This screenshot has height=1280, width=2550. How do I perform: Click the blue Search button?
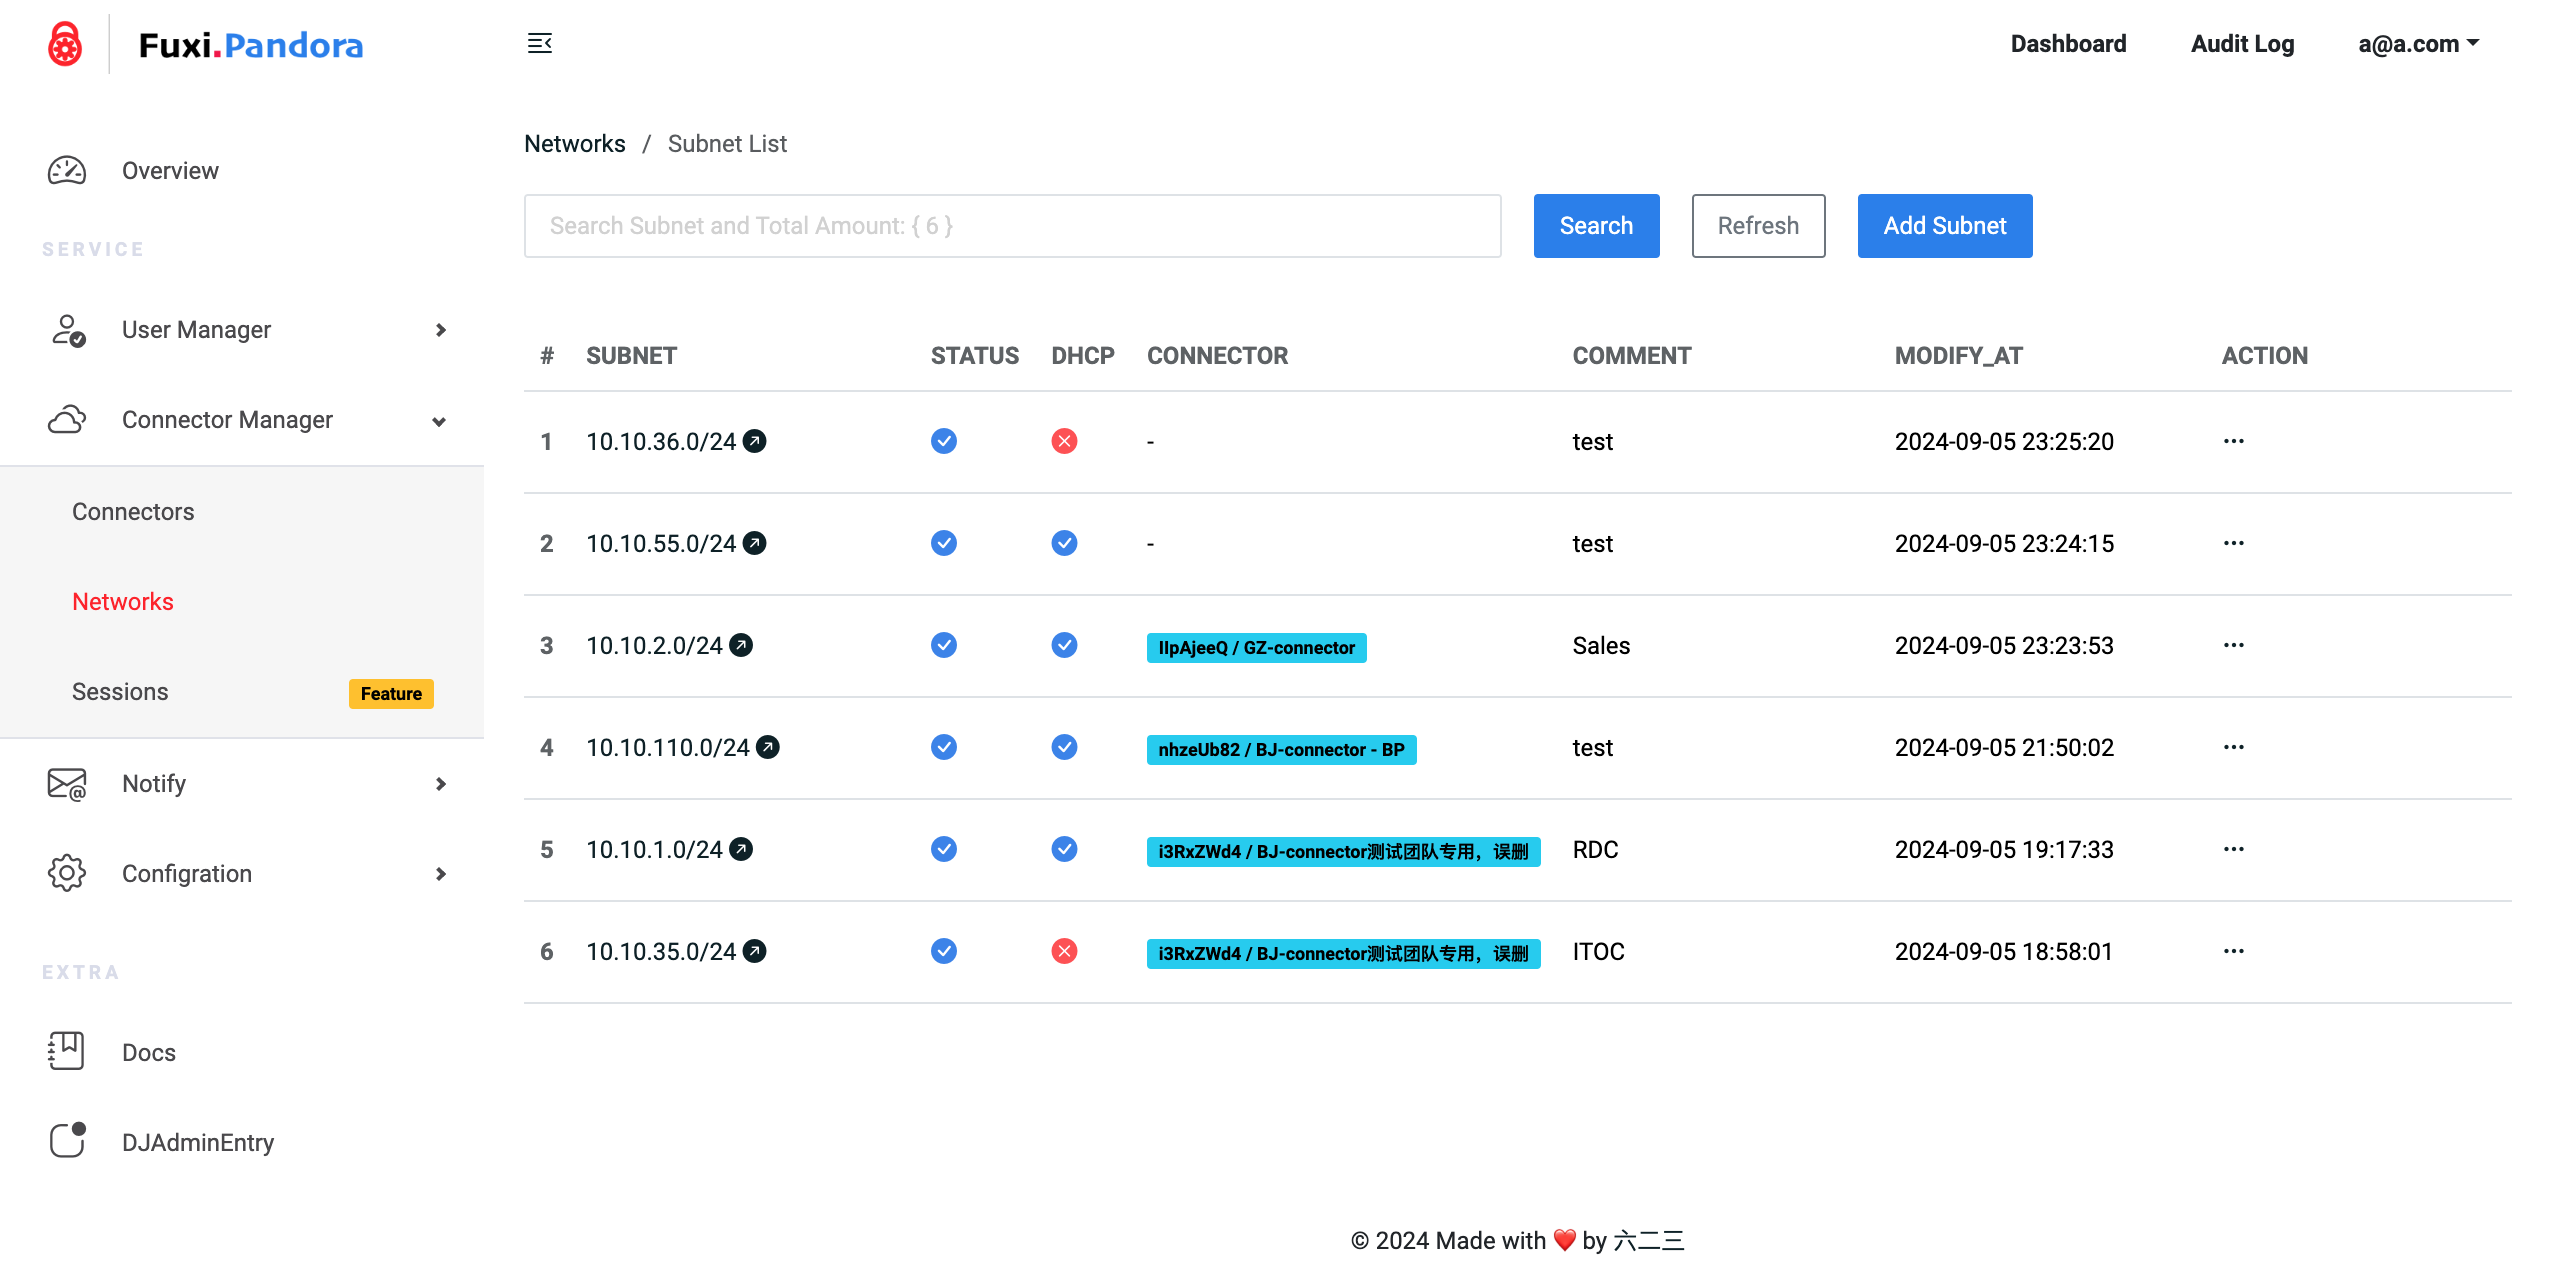[1596, 226]
